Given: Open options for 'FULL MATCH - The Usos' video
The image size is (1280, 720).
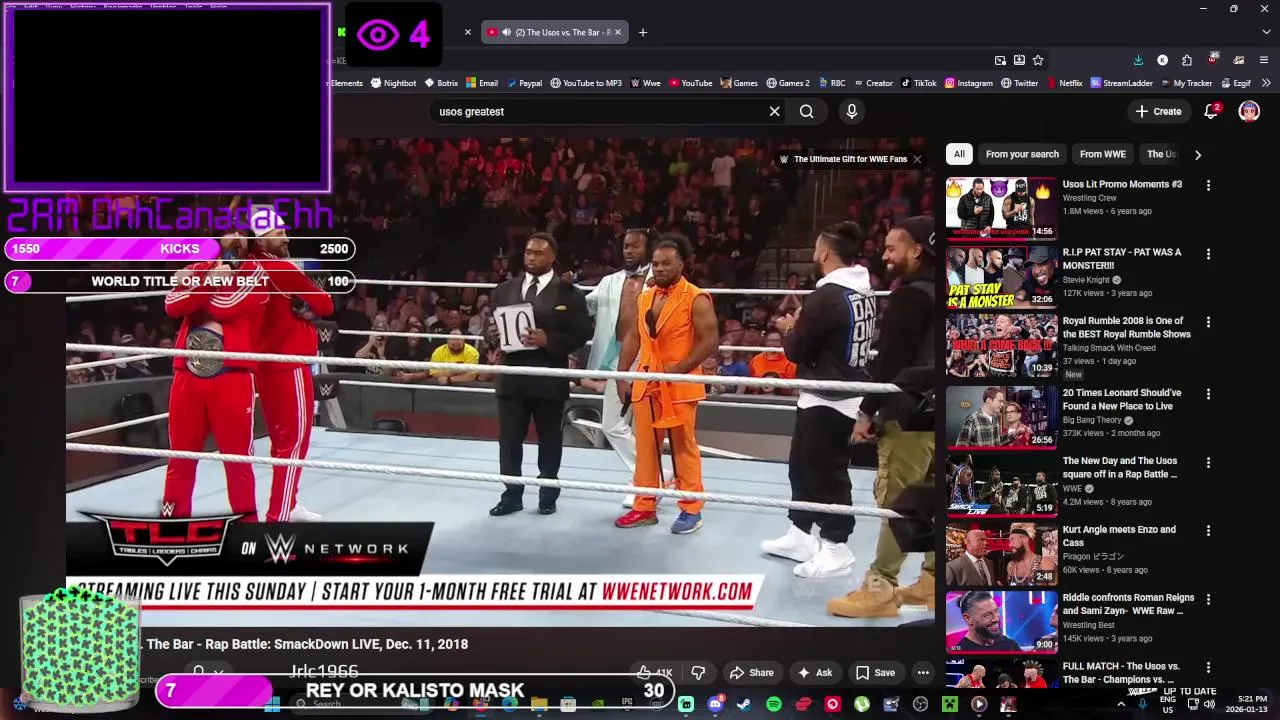Looking at the screenshot, I should click(x=1208, y=667).
